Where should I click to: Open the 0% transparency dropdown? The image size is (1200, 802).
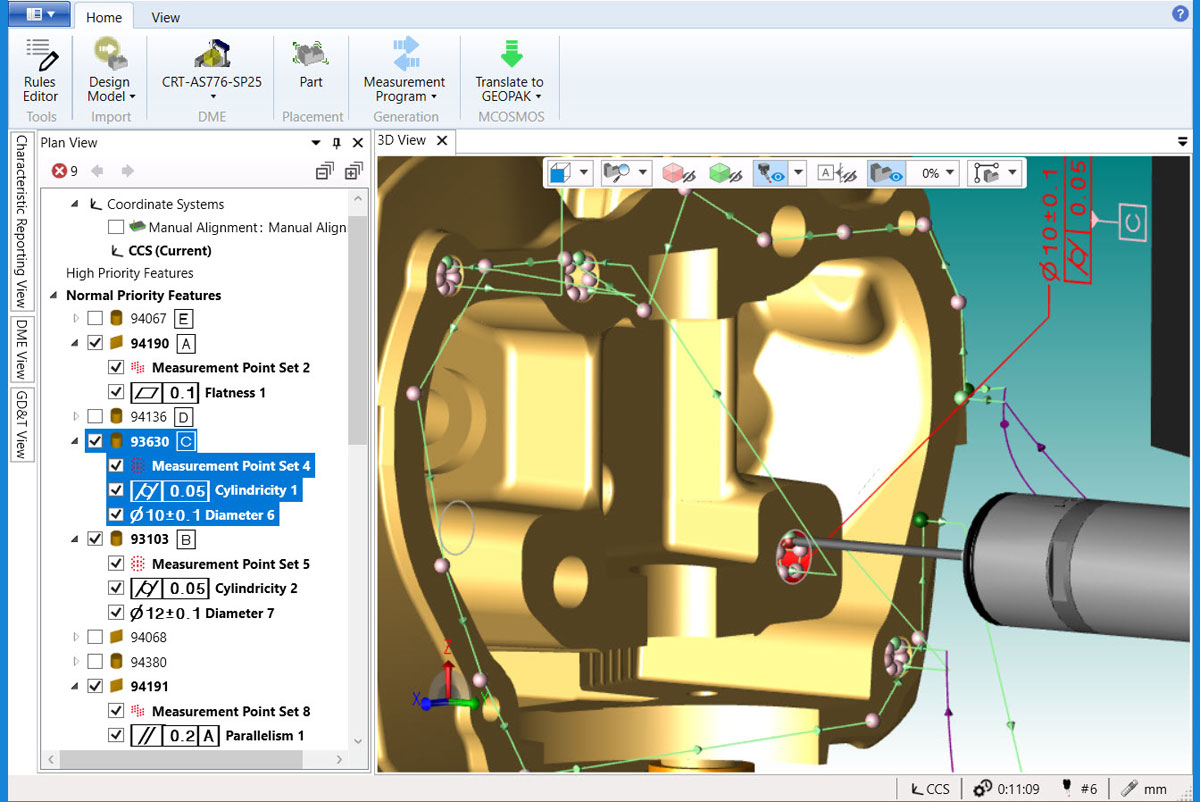[949, 173]
